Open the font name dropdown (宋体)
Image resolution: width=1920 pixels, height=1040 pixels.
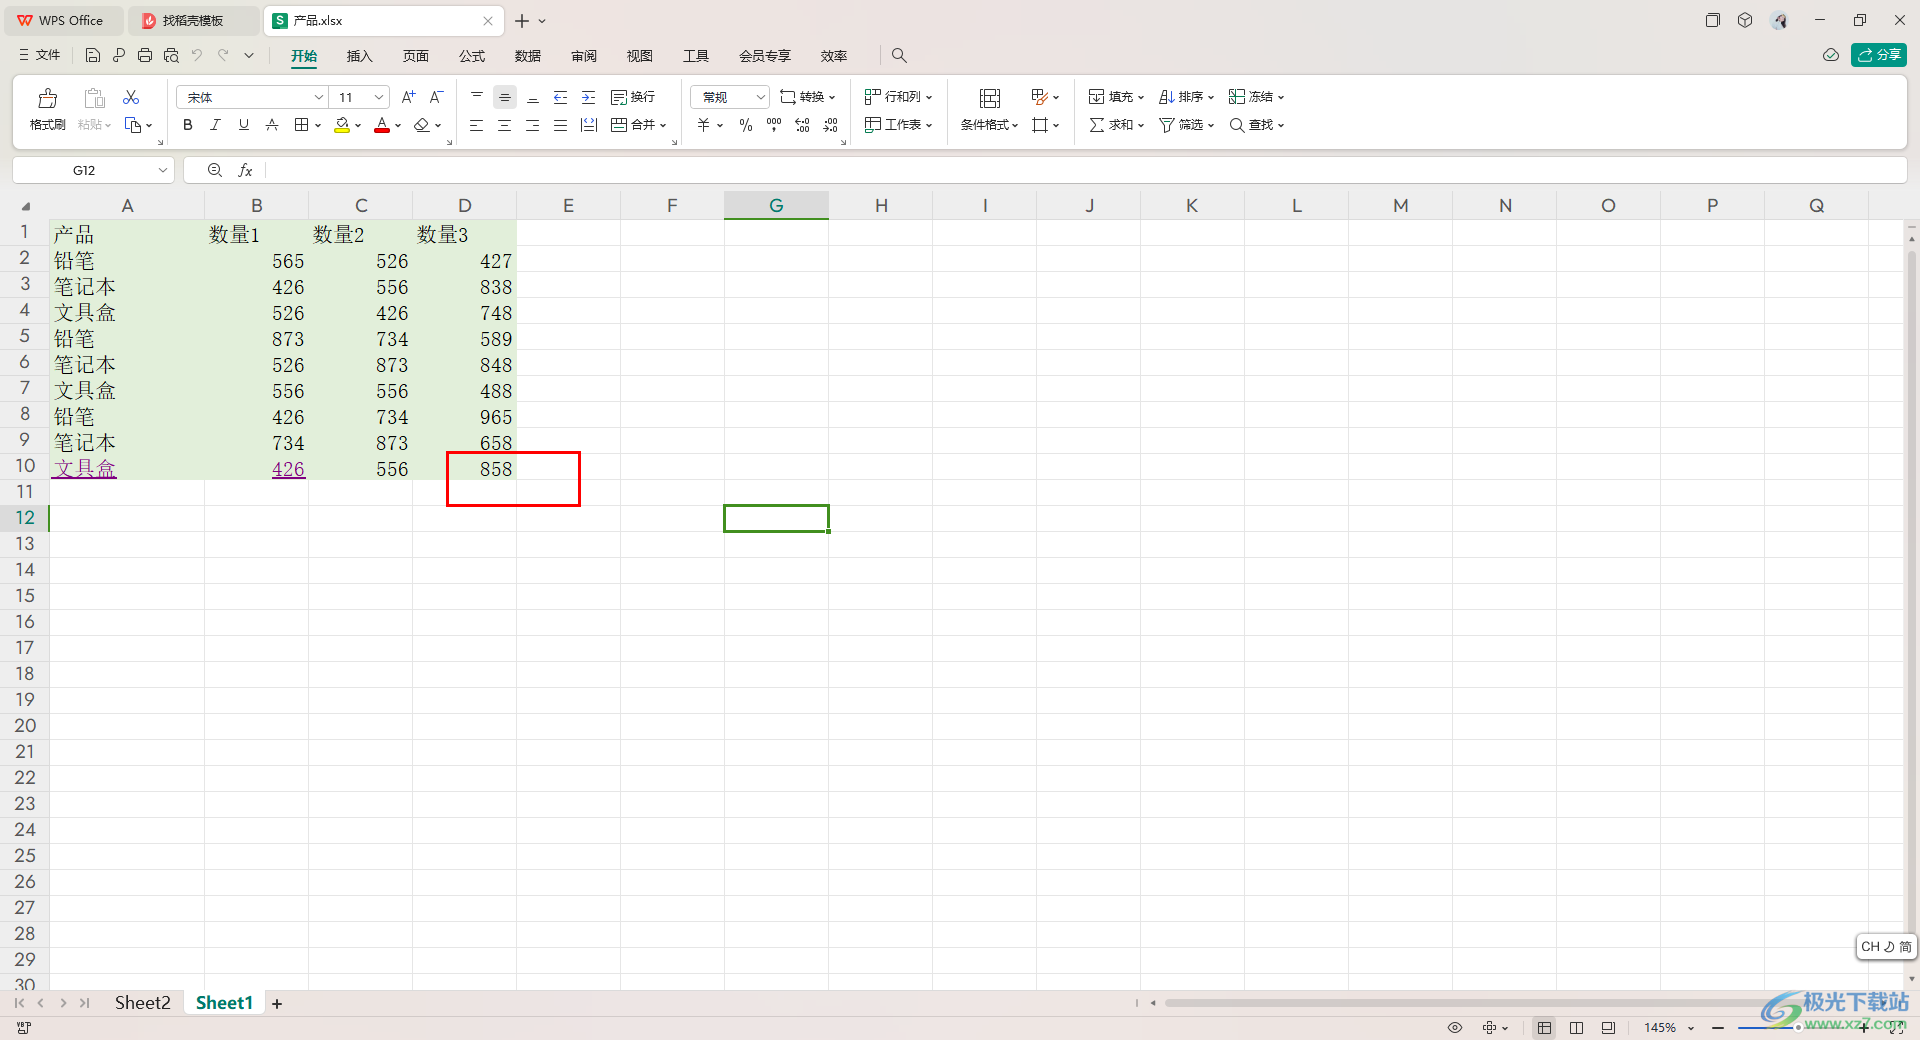click(319, 97)
